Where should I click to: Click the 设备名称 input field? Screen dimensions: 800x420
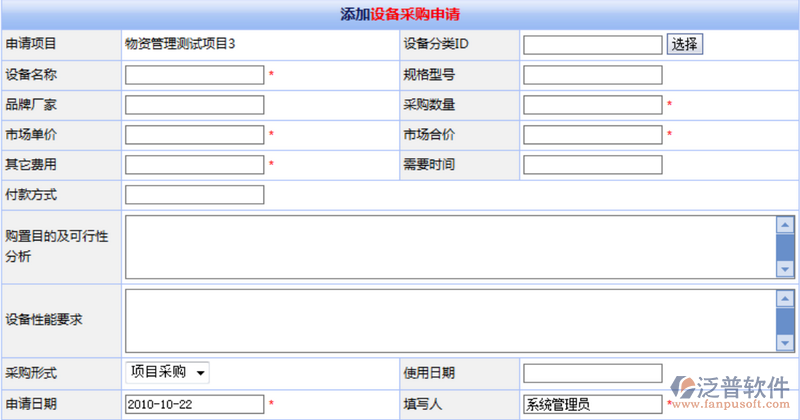click(195, 75)
